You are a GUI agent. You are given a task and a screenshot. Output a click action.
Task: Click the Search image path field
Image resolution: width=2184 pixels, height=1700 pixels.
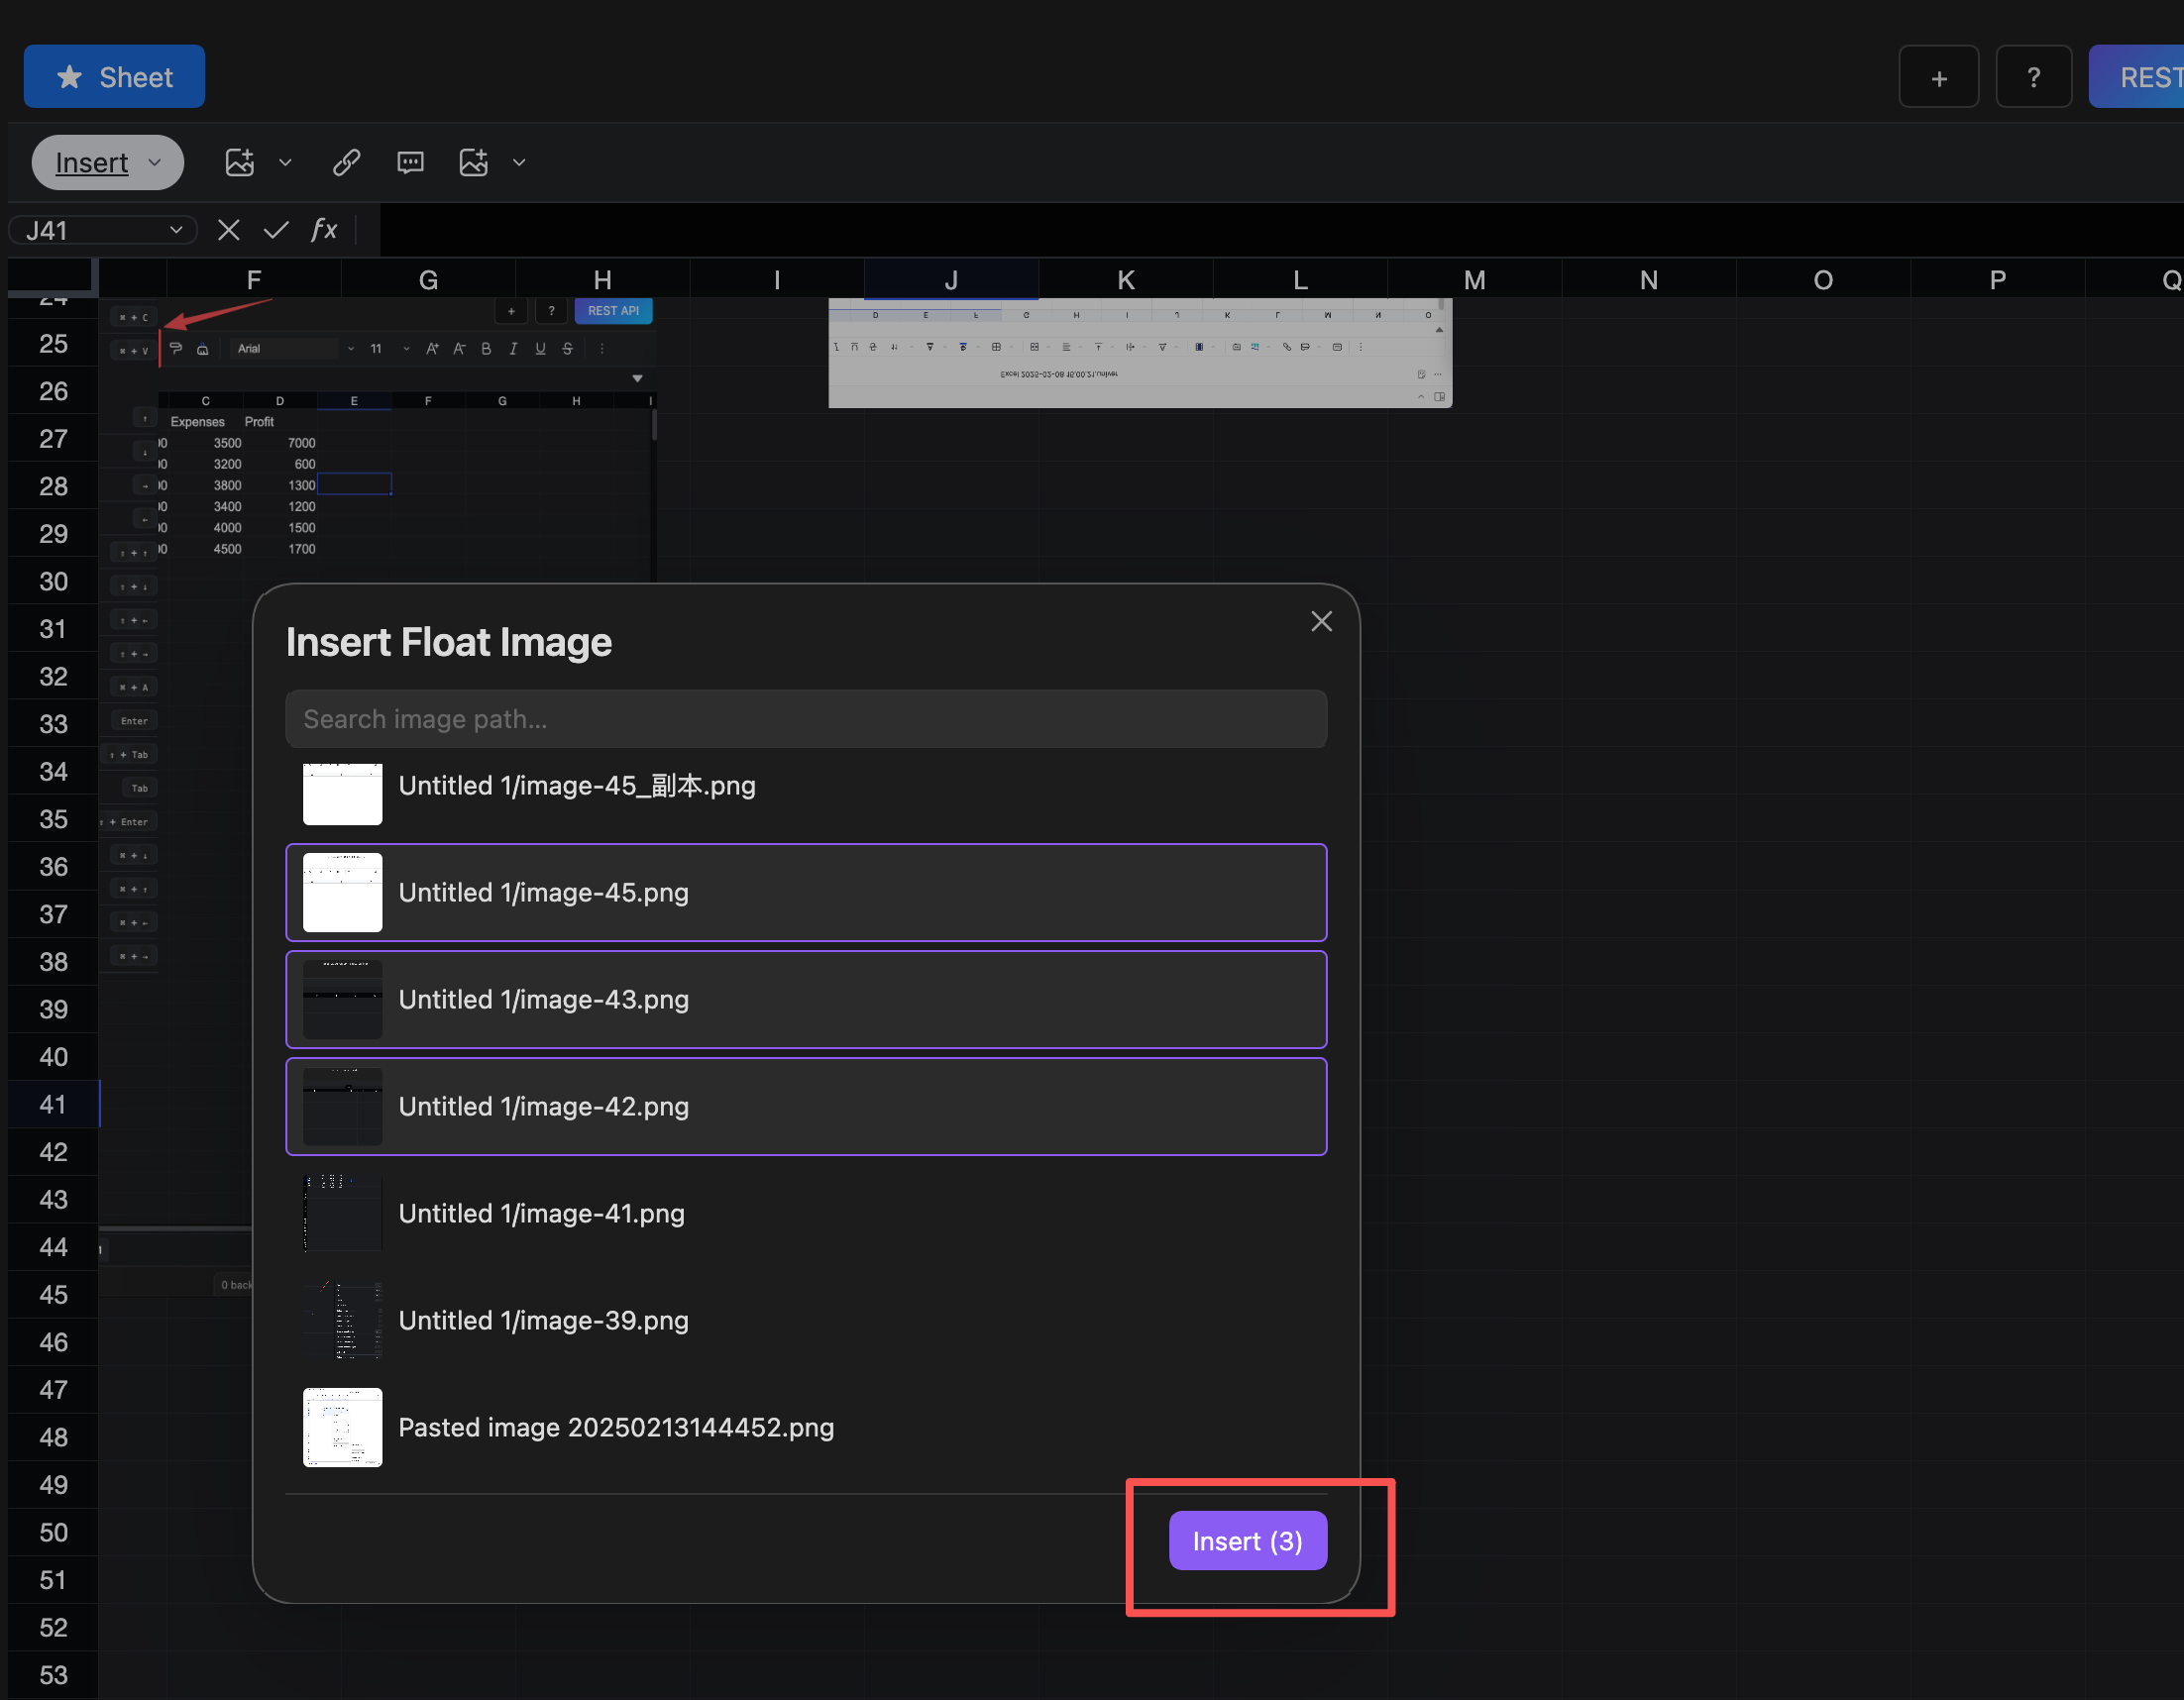[x=806, y=719]
